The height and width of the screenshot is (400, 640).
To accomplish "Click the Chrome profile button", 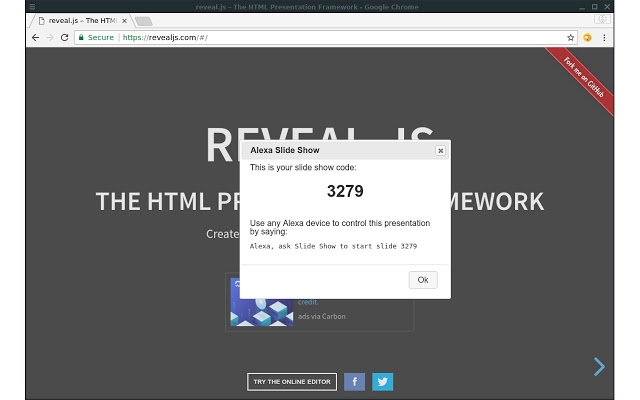I will [x=602, y=19].
